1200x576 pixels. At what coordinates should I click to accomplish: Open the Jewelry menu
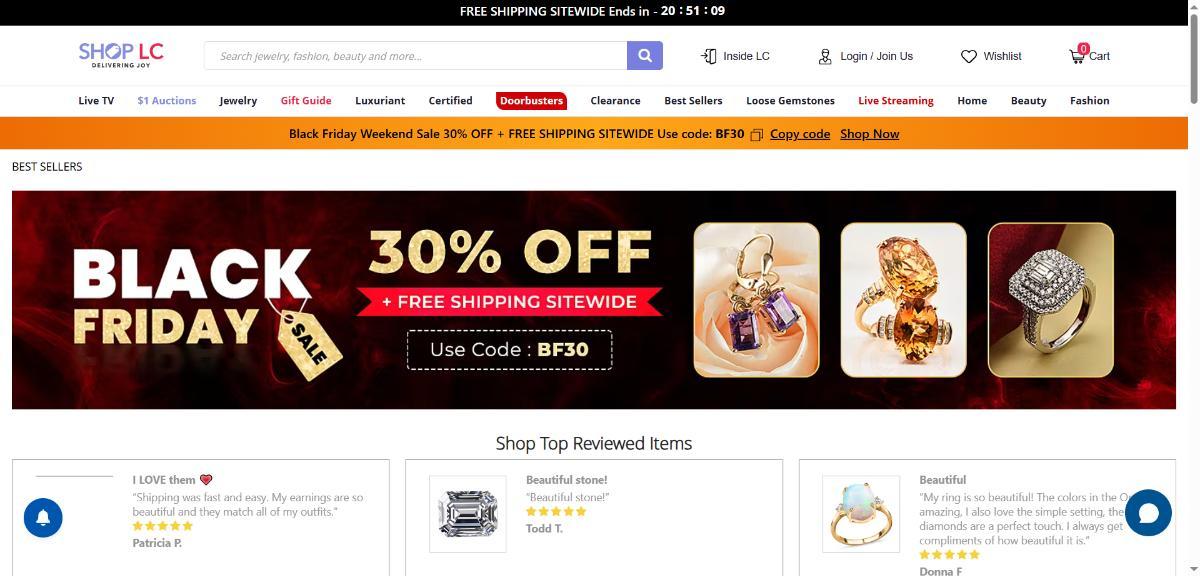tap(238, 100)
